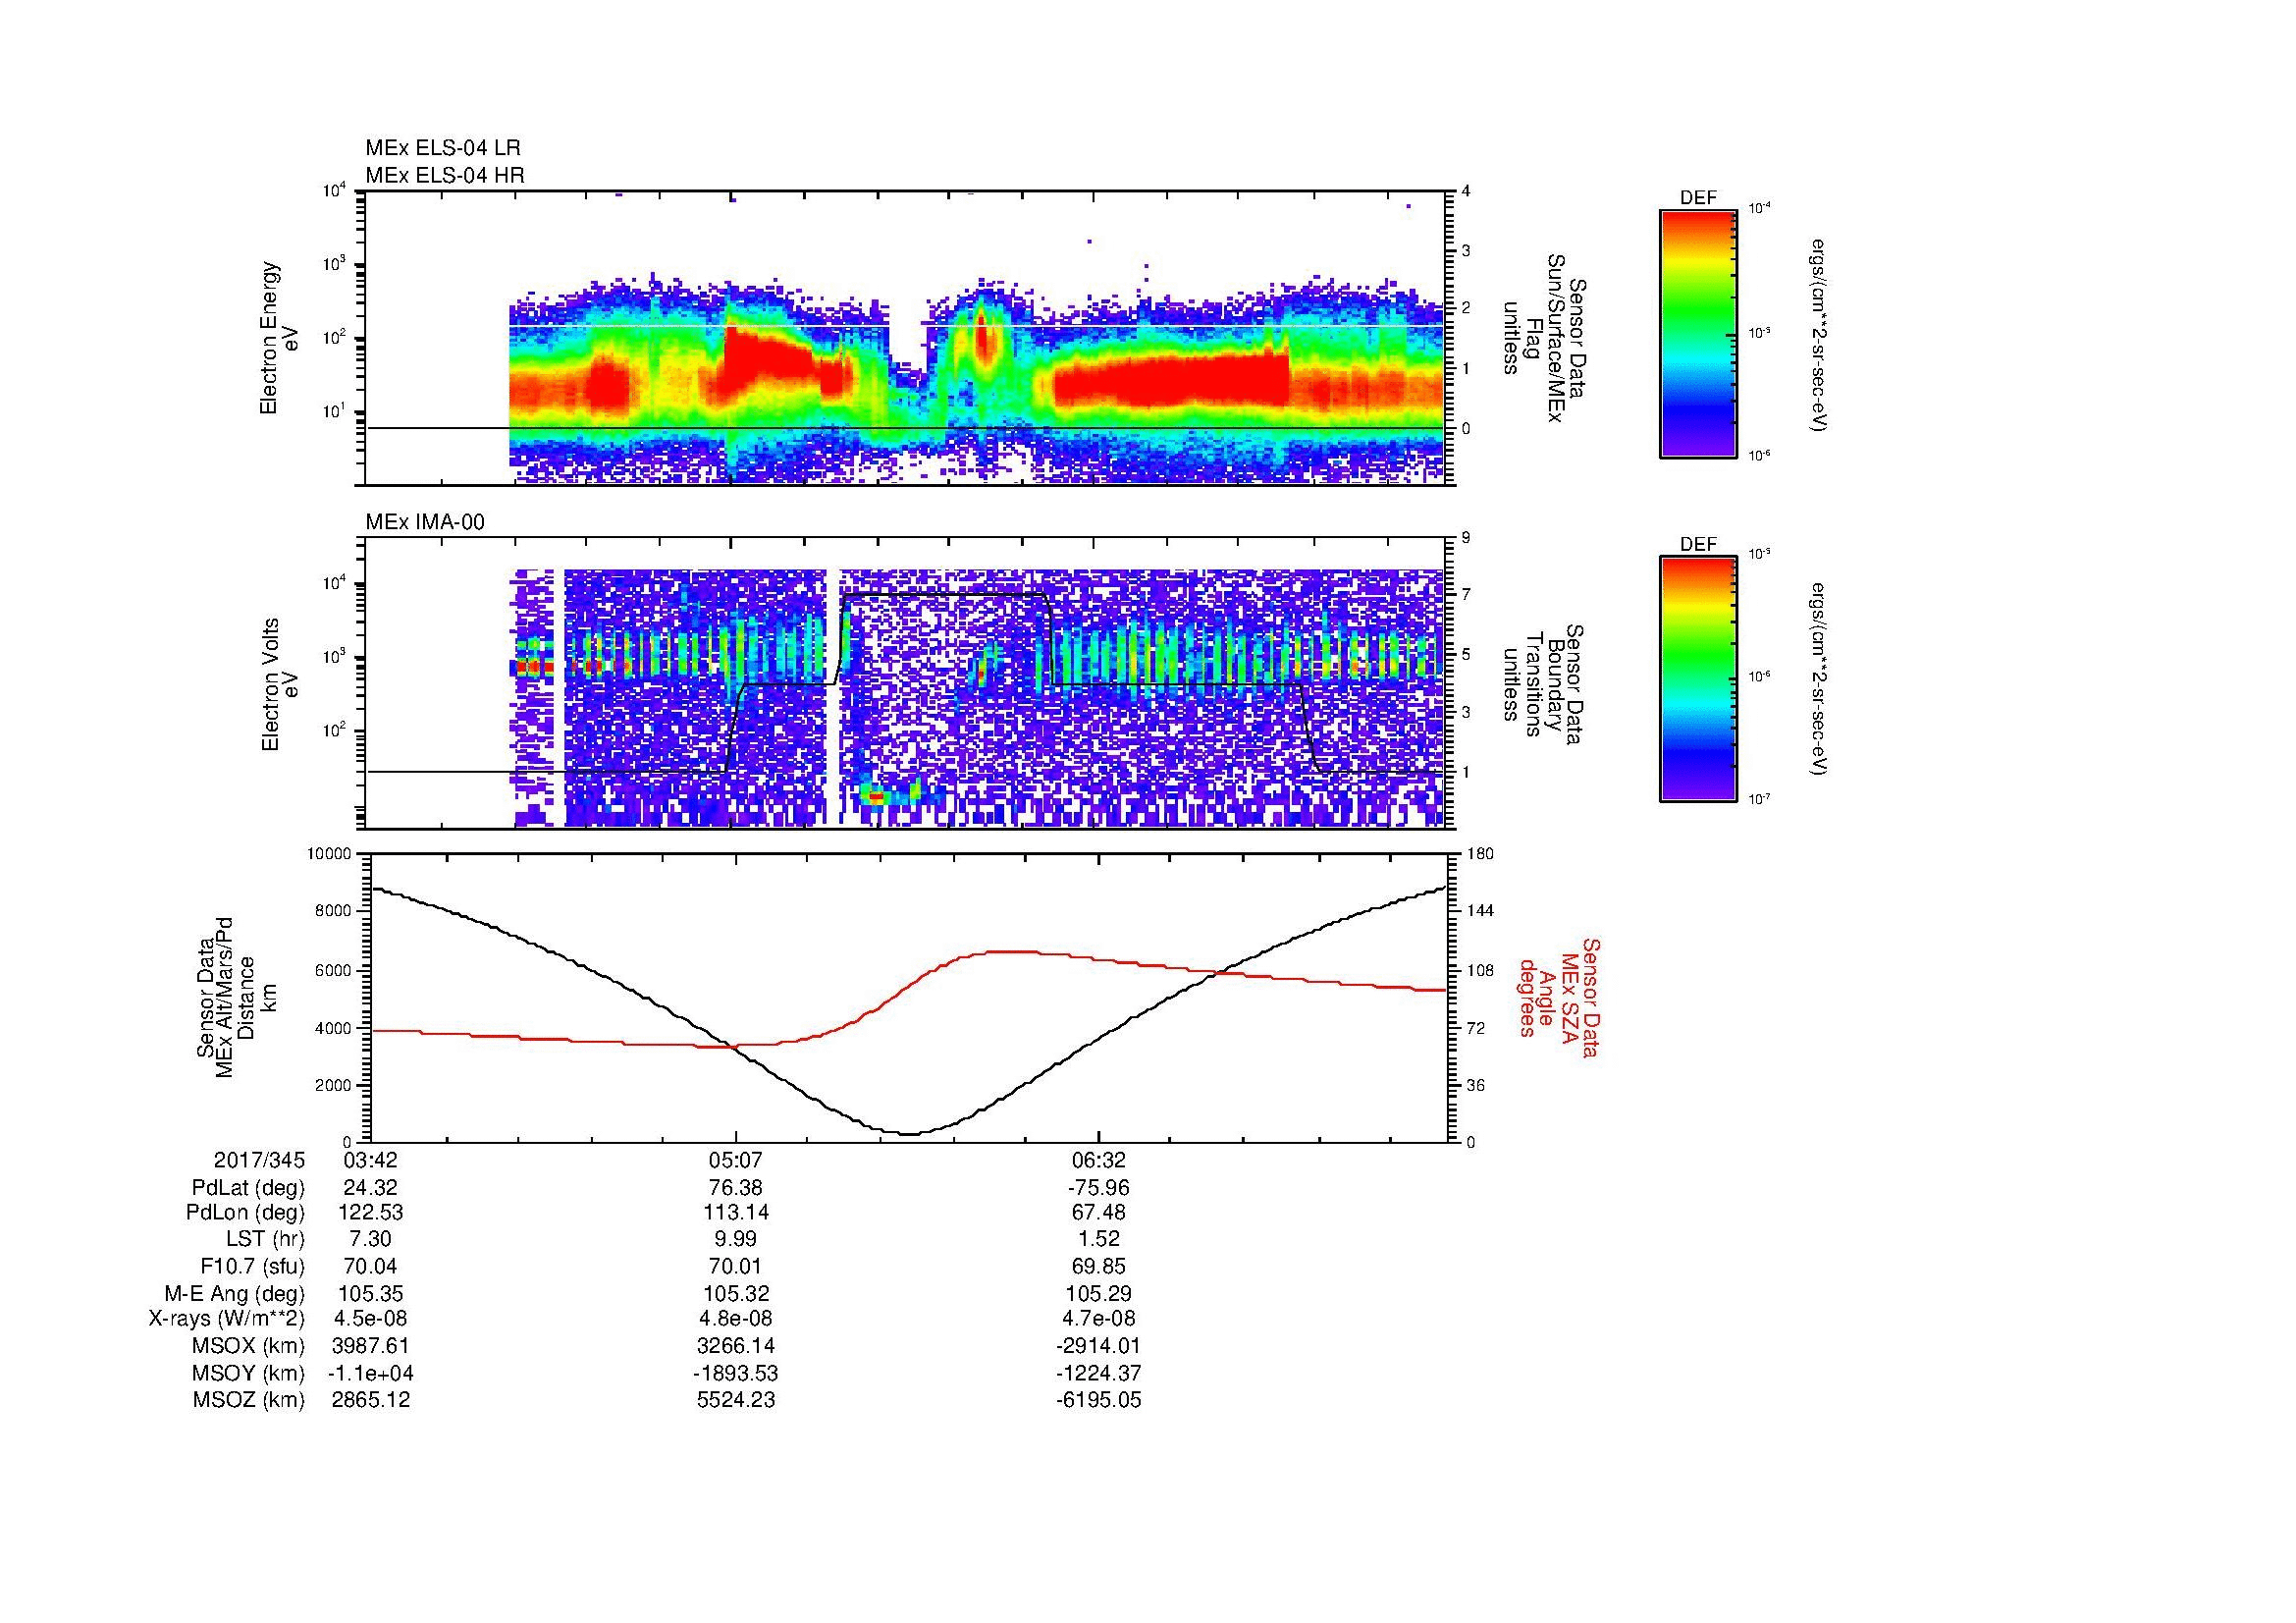Click the 180 SZA axis tick label

[1481, 854]
